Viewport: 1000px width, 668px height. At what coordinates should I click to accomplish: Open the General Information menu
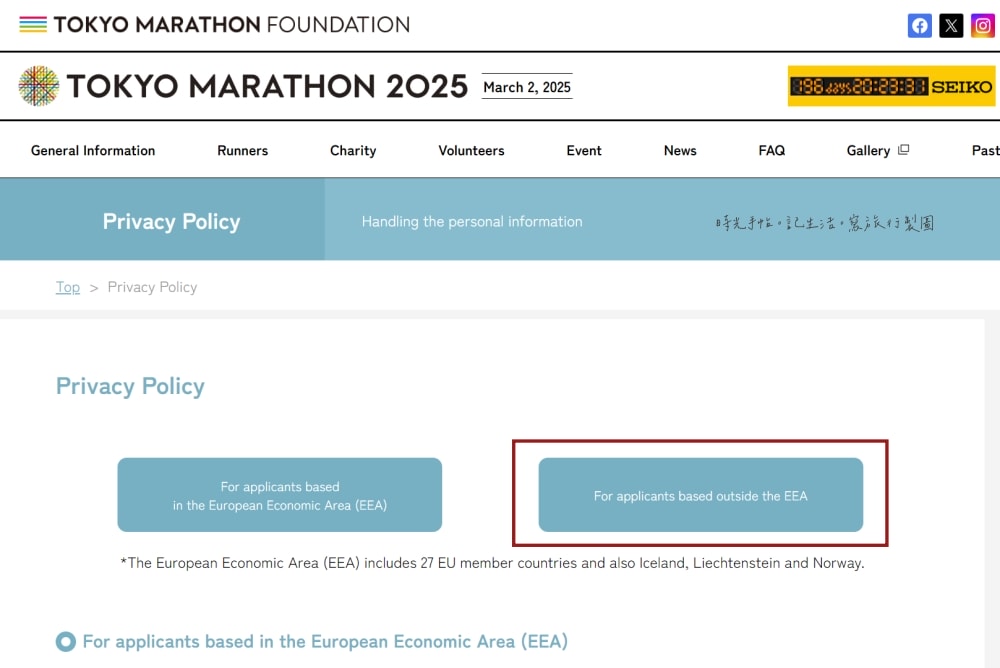pos(93,151)
